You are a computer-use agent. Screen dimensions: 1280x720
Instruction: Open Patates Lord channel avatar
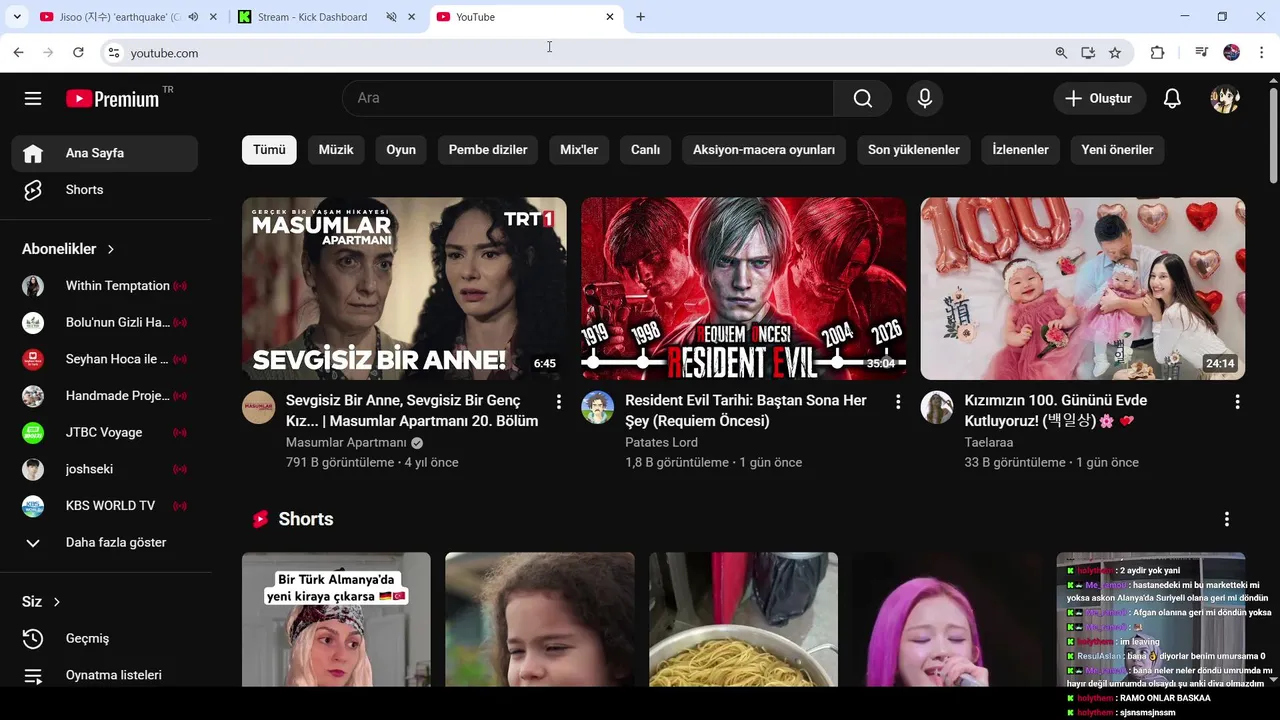tap(598, 408)
